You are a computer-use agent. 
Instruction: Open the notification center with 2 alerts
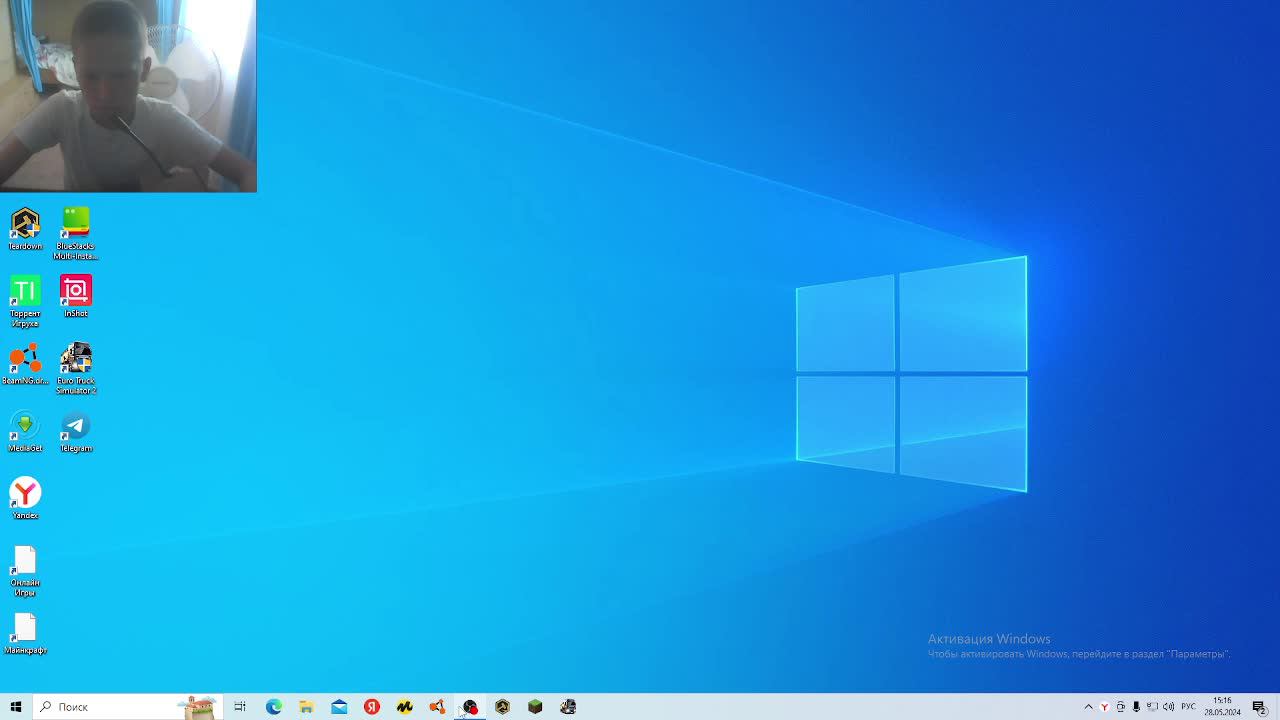1259,707
